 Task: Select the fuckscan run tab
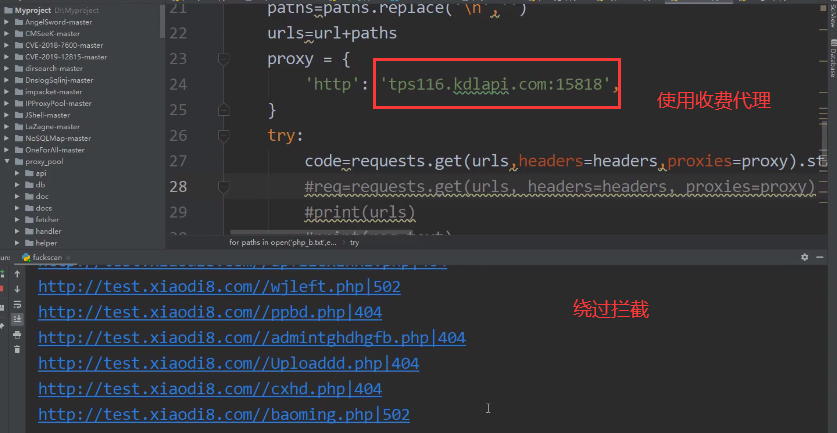point(44,257)
